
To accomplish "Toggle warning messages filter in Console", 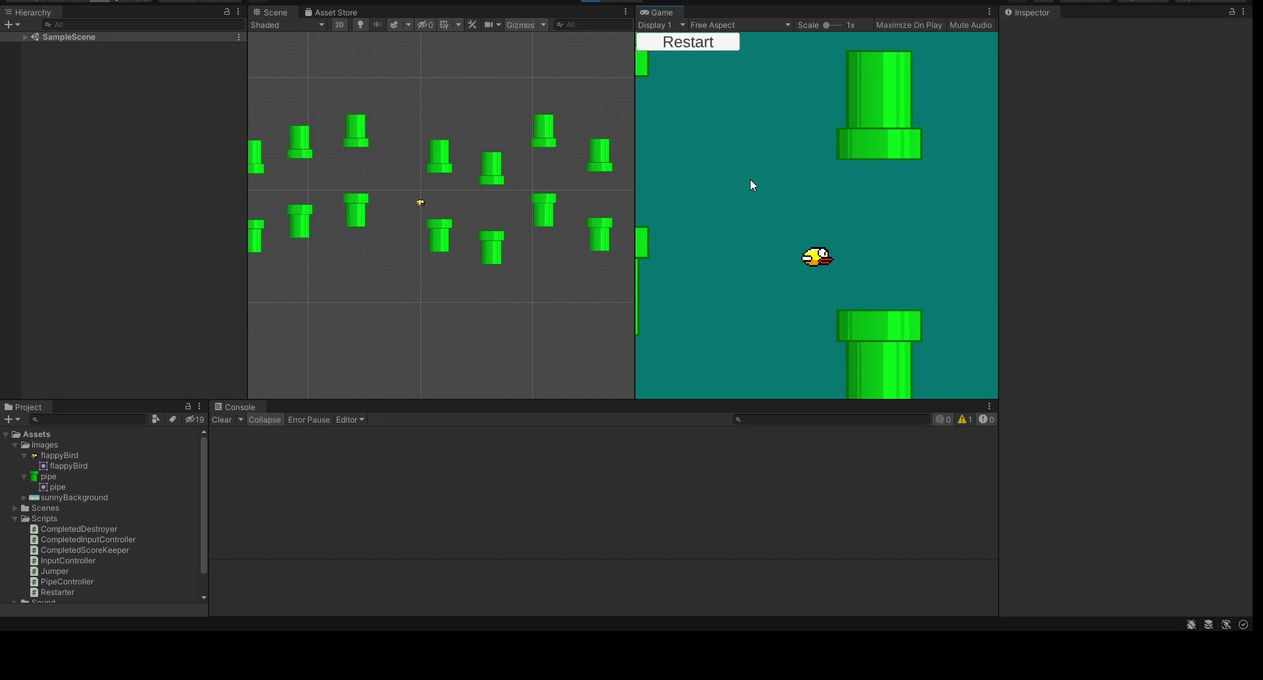I will pos(964,420).
